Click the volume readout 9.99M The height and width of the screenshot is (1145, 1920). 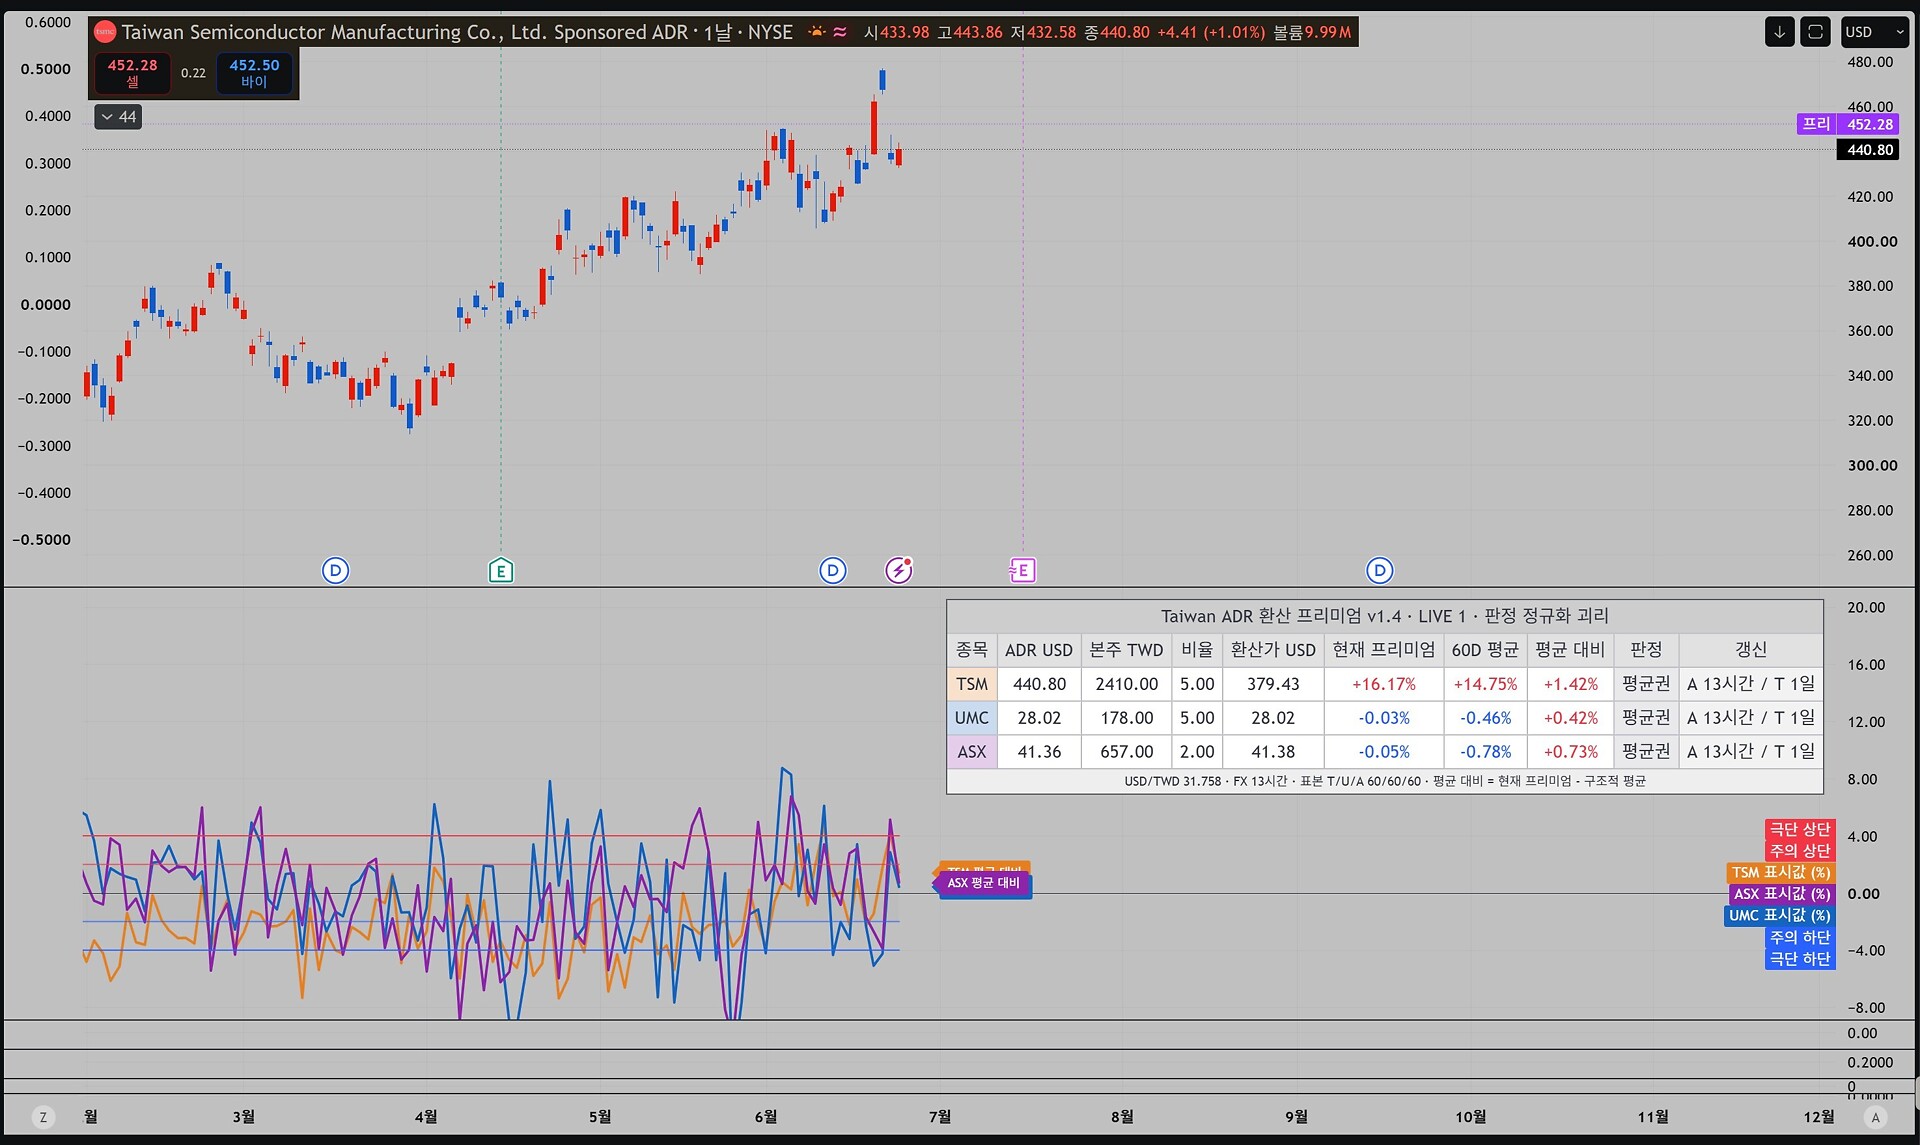(1327, 32)
